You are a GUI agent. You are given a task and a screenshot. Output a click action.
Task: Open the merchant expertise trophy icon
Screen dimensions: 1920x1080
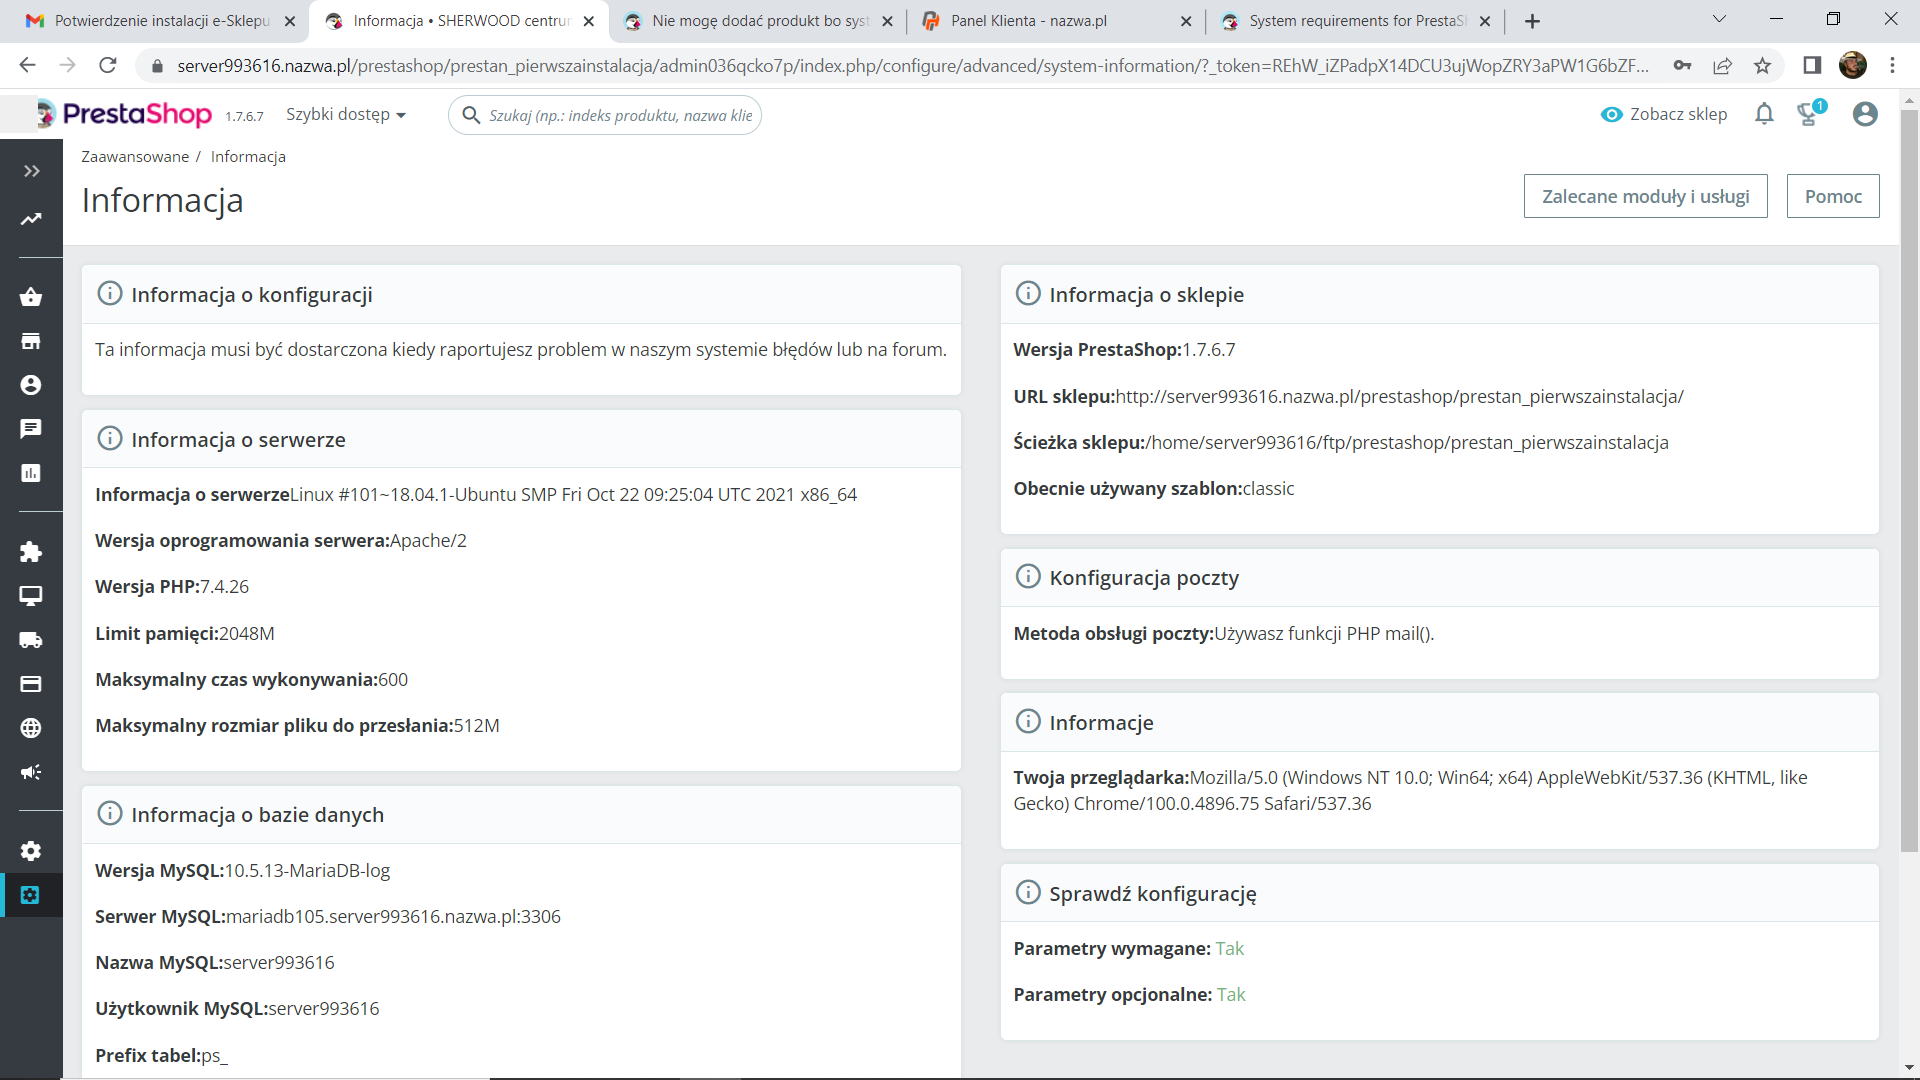[1808, 114]
